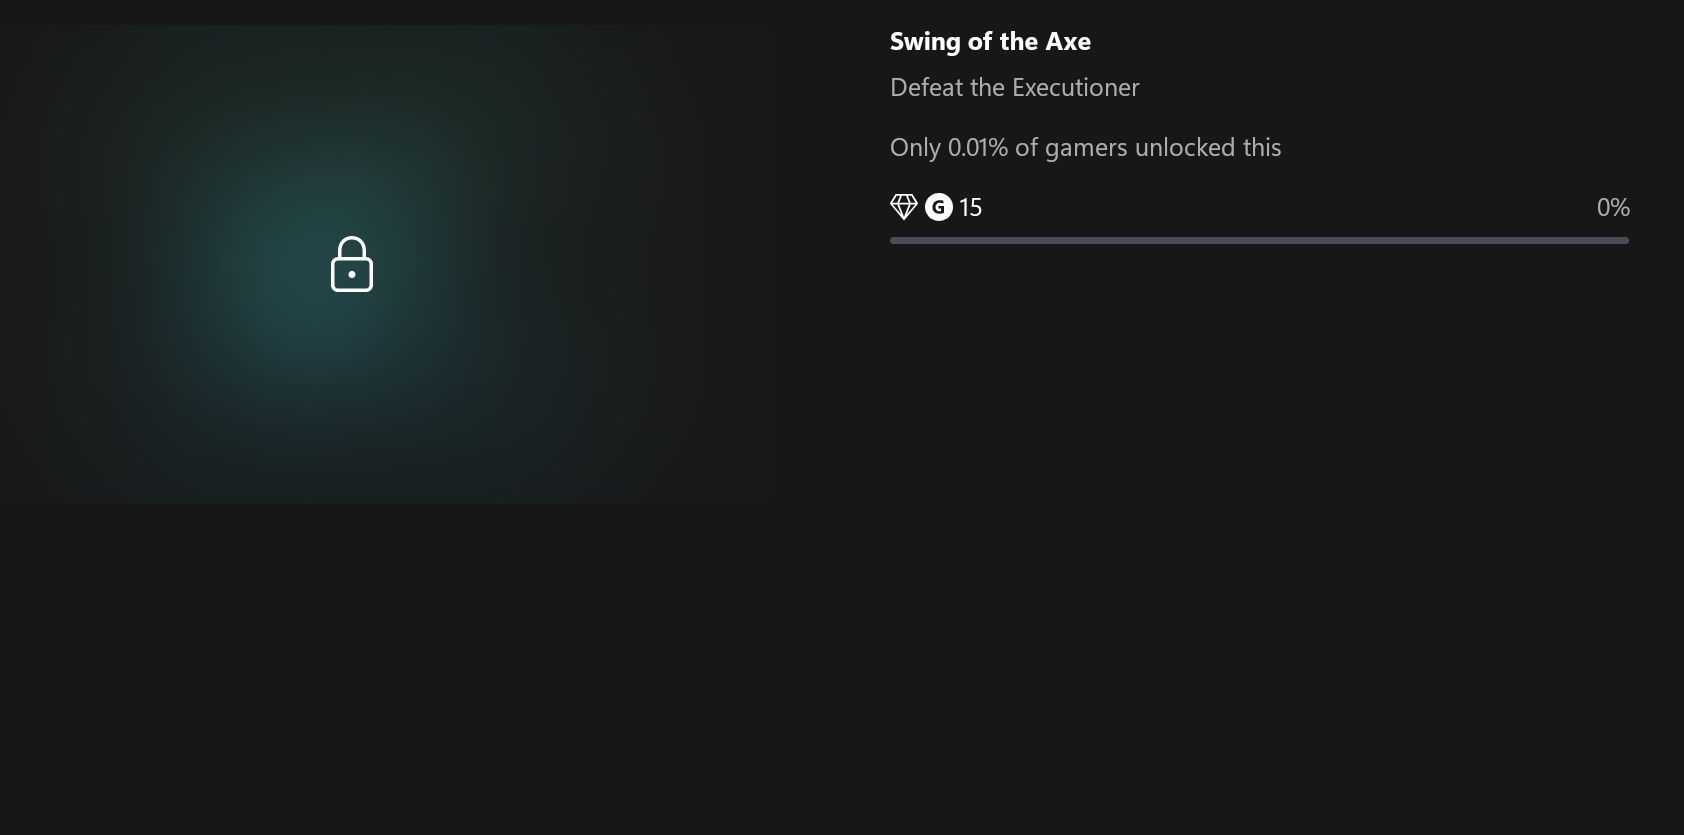Click the rarity text about gamers unlocked
Viewport: 1684px width, 835px height.
point(1085,148)
